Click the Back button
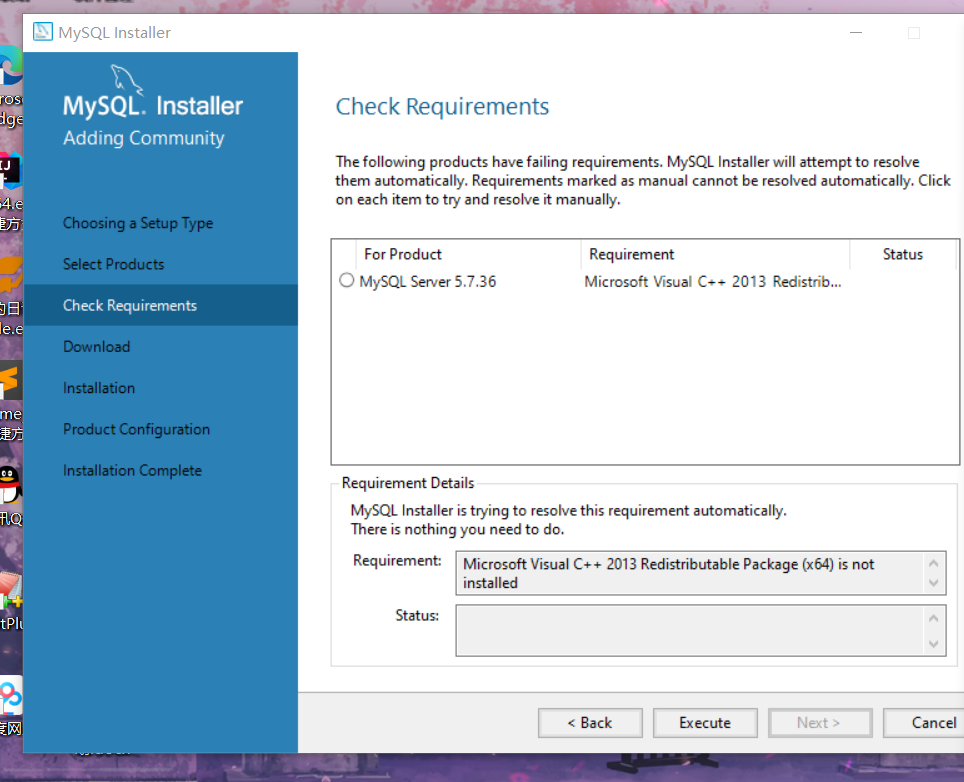Screen dimensions: 964x782 pyautogui.click(x=590, y=723)
